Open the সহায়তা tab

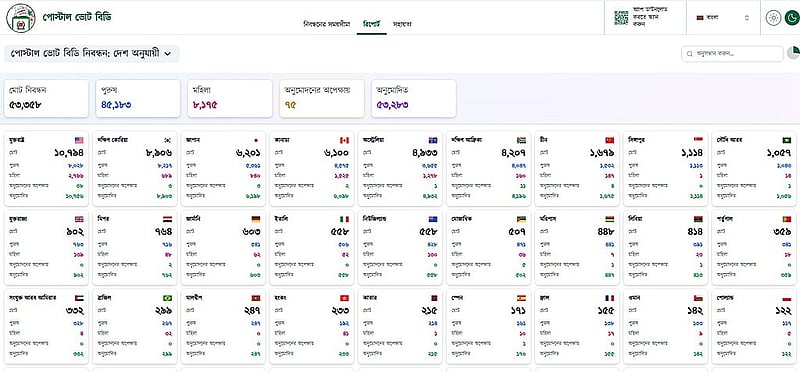[x=402, y=24]
